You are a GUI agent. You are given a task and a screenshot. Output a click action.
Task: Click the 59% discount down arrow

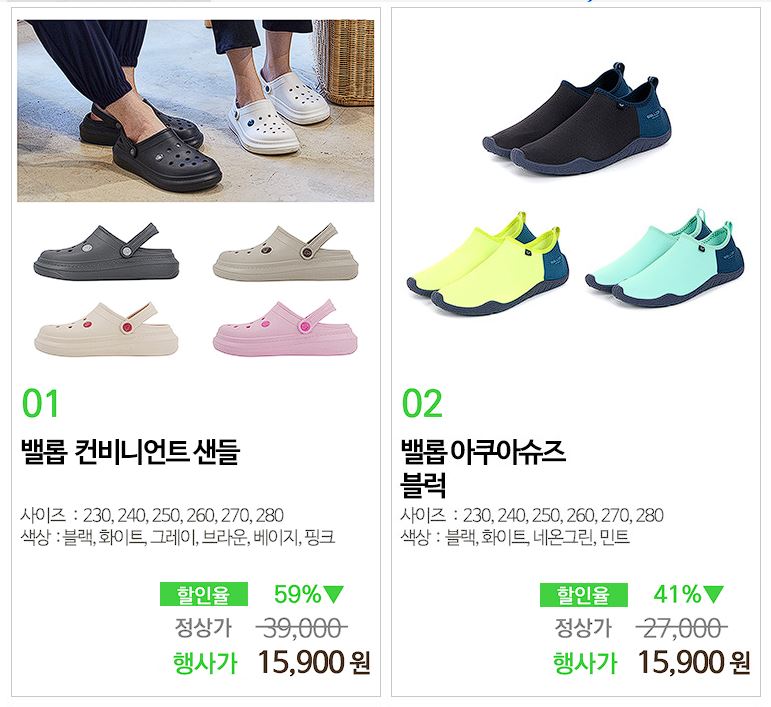pyautogui.click(x=334, y=594)
